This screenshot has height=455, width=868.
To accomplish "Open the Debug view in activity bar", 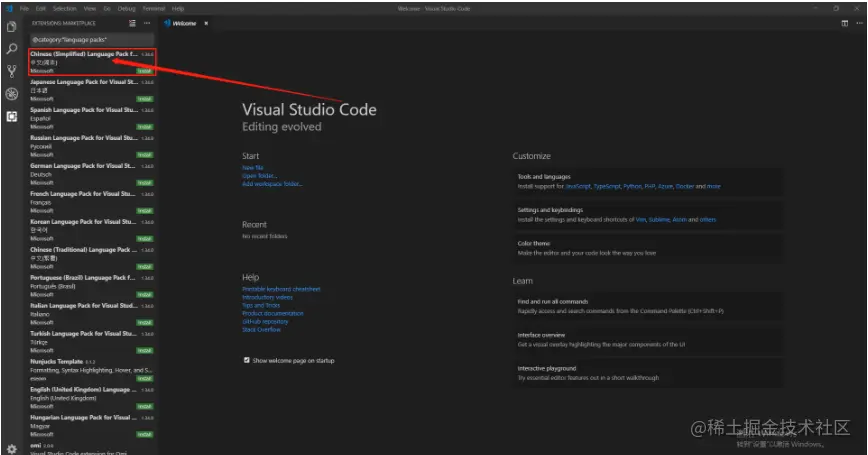I will (12, 94).
